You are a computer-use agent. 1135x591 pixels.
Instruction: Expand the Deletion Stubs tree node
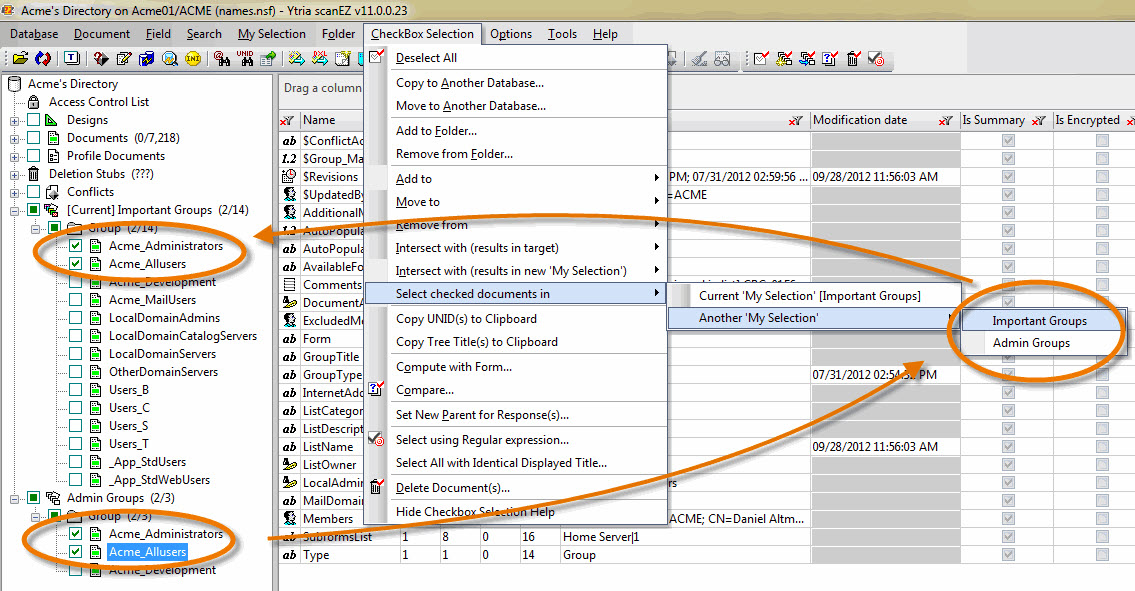15,174
